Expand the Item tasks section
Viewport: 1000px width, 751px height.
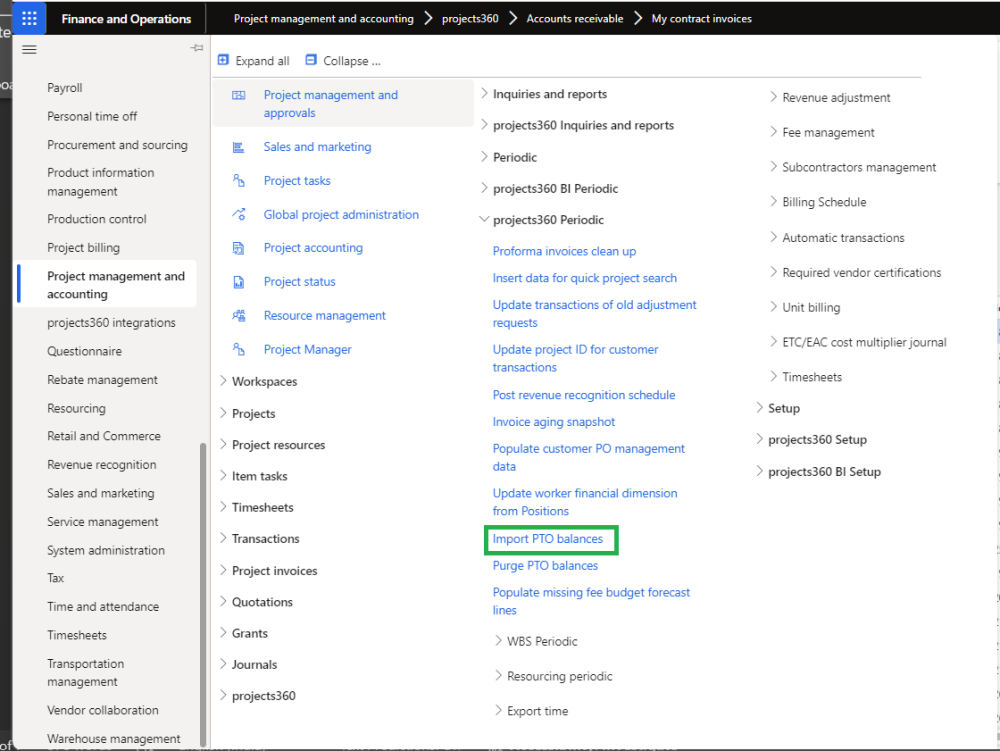click(x=223, y=475)
